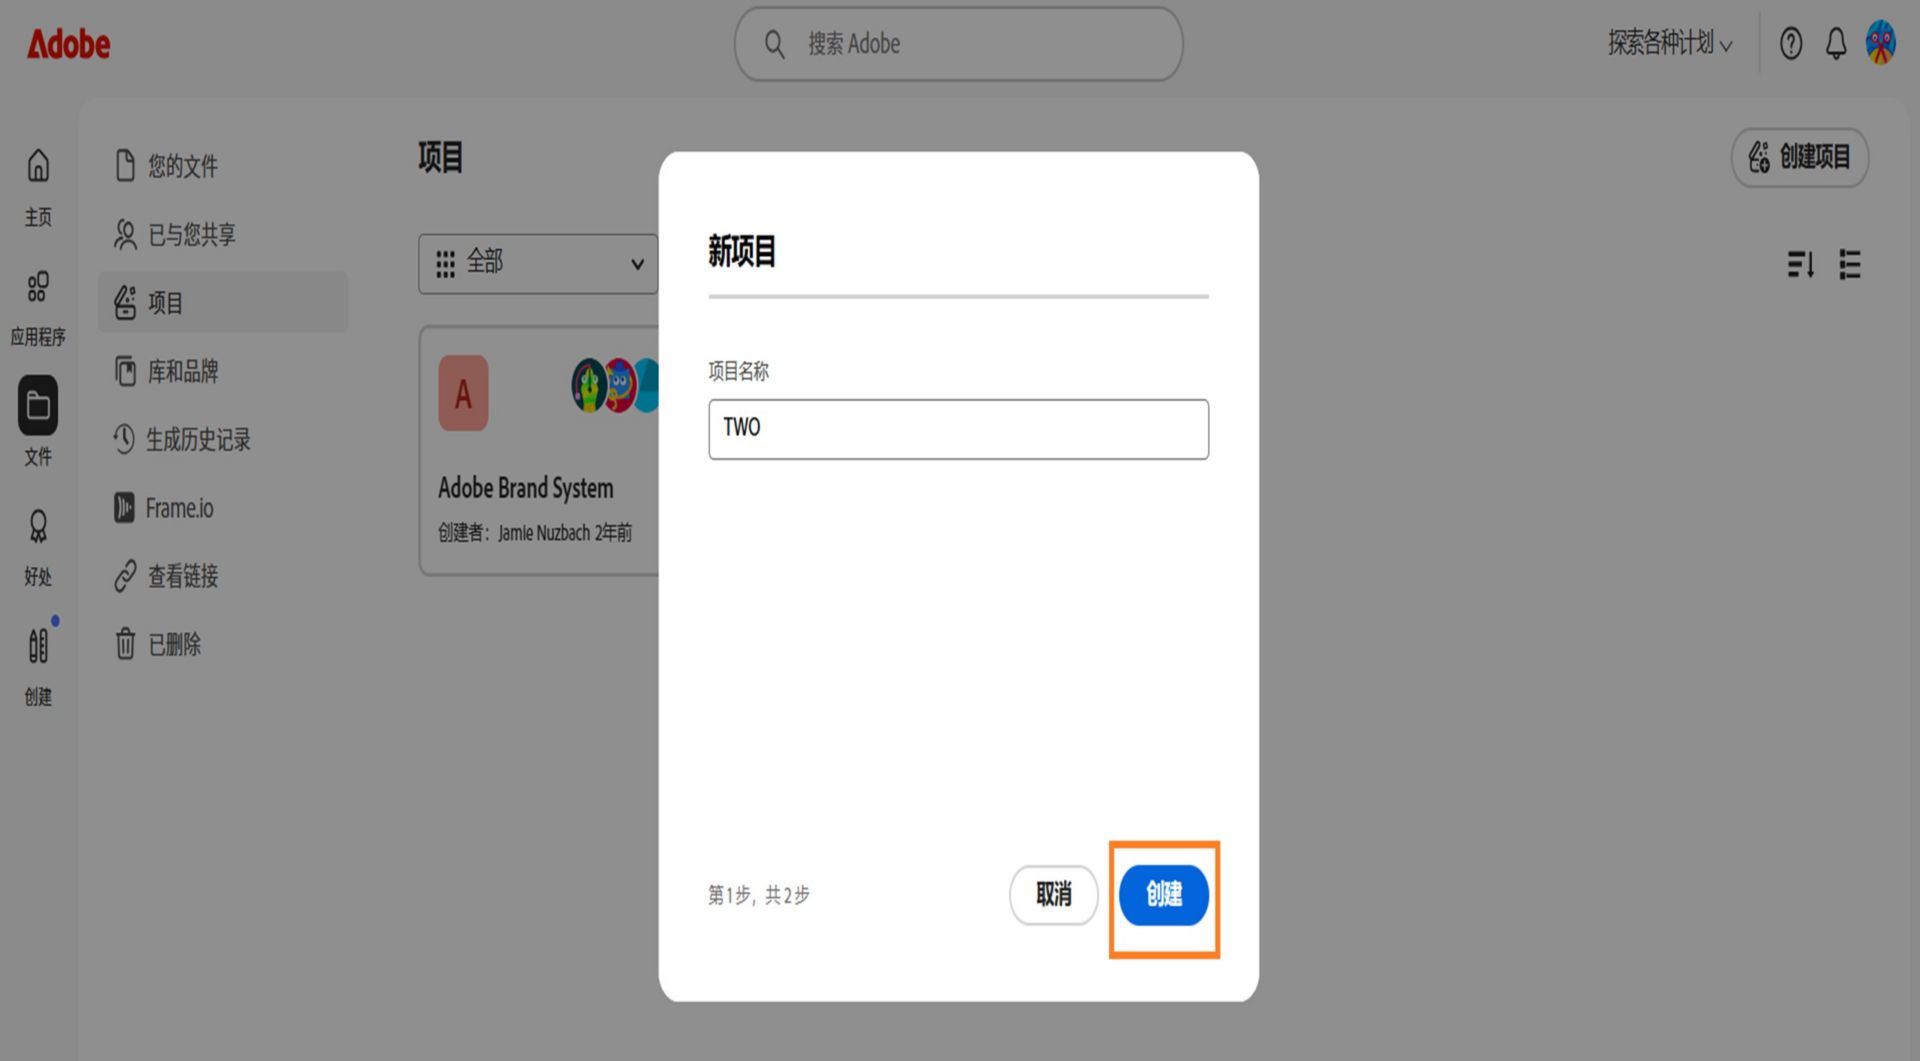The width and height of the screenshot is (1920, 1061).
Task: Select 文件 files in left rail
Action: tap(38, 422)
